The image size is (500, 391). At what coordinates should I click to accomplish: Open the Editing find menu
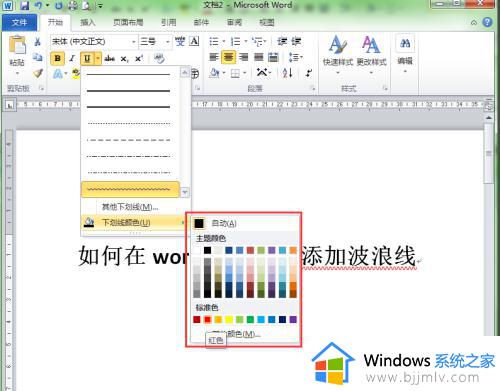(x=405, y=53)
